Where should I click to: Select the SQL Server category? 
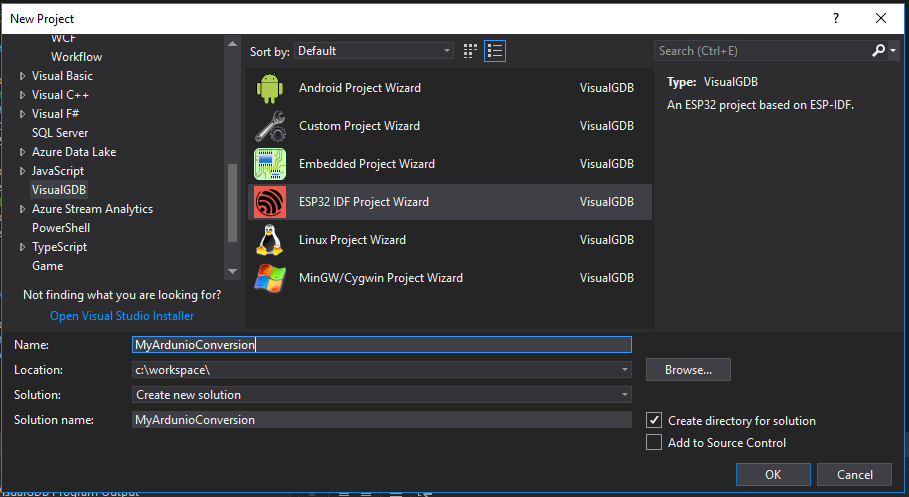pyautogui.click(x=60, y=133)
